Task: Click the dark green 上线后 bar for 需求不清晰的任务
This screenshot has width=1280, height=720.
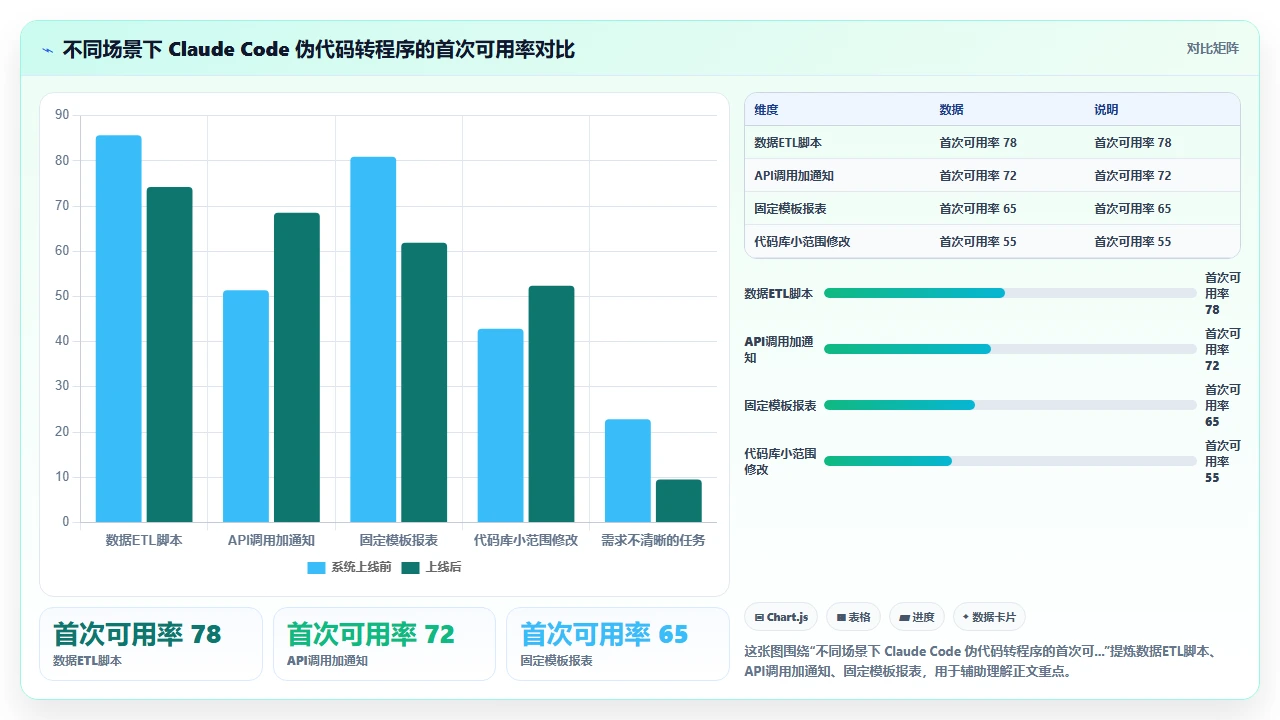Action: [x=679, y=501]
